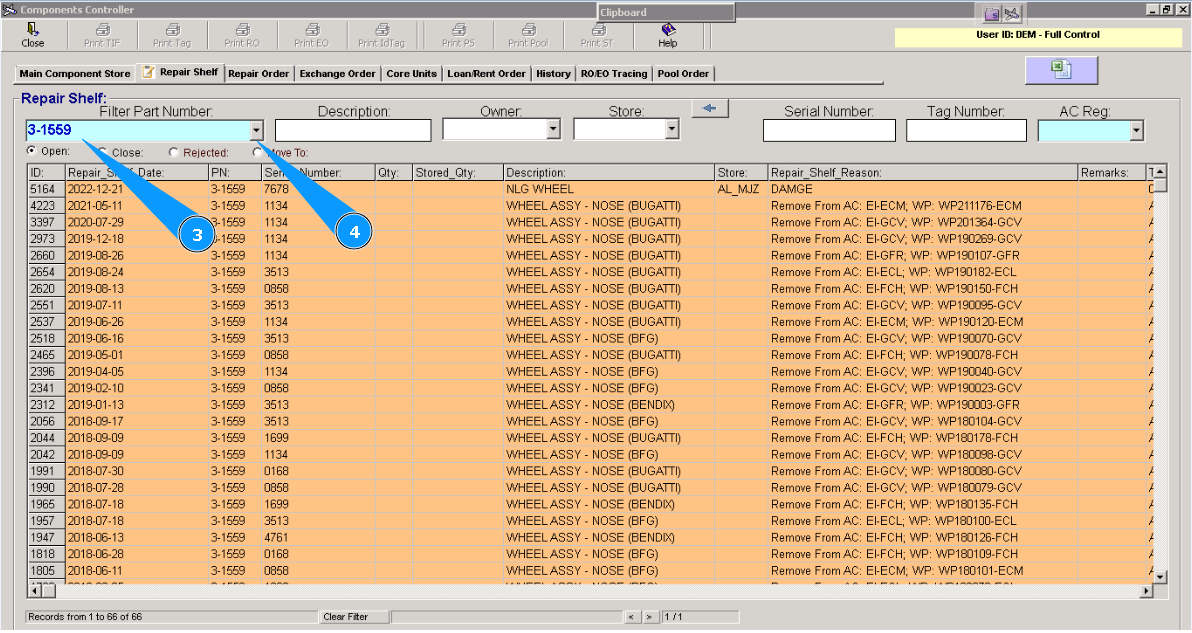The height and width of the screenshot is (633, 1192).
Task: Click the Repair_Shelf_Reason column header
Action: coord(922,172)
